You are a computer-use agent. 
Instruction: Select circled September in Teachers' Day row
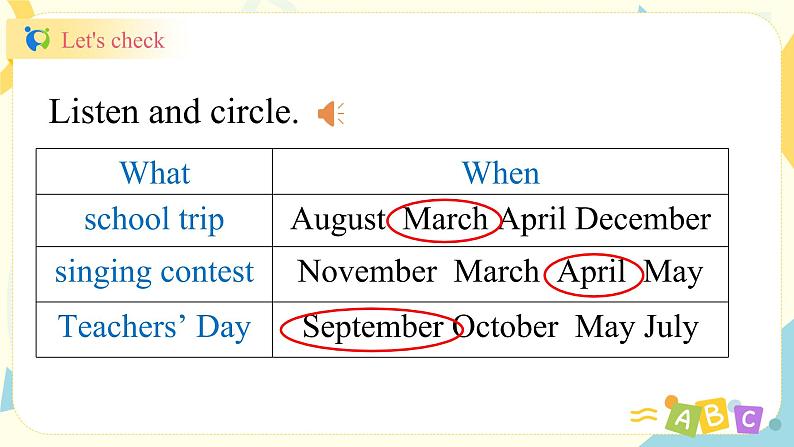[372, 327]
